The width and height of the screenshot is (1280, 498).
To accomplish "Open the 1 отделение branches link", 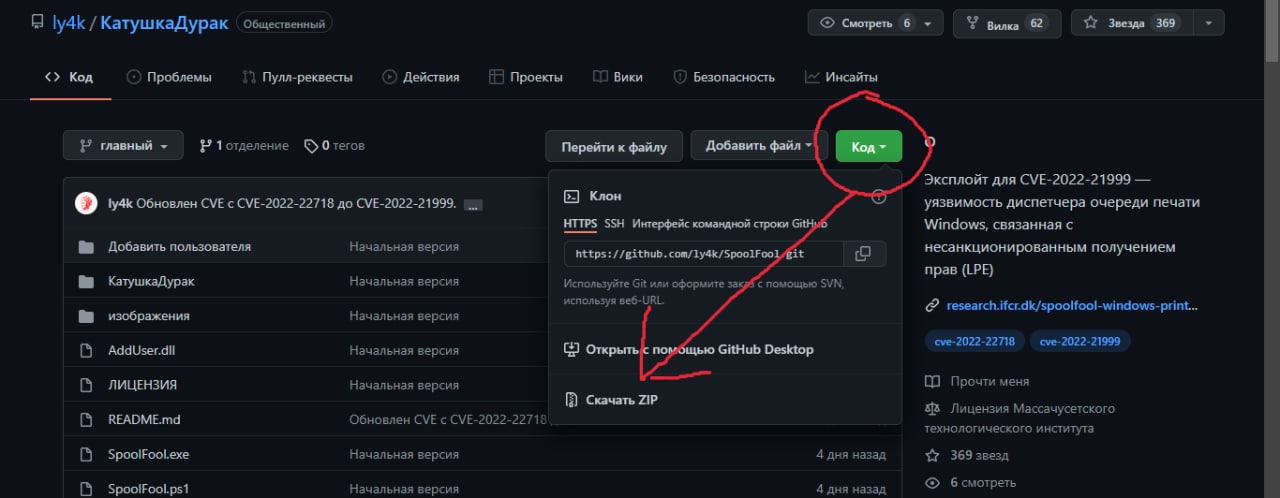I will click(x=244, y=146).
